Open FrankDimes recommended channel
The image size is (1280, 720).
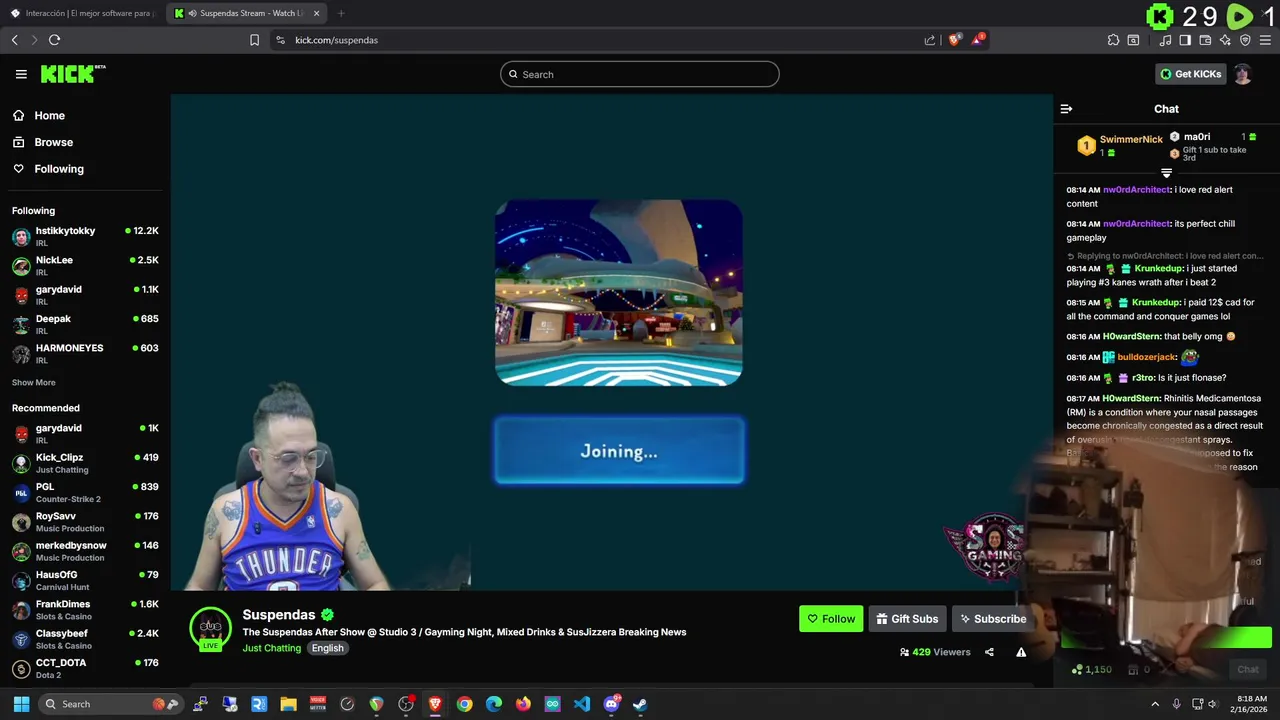click(85, 610)
